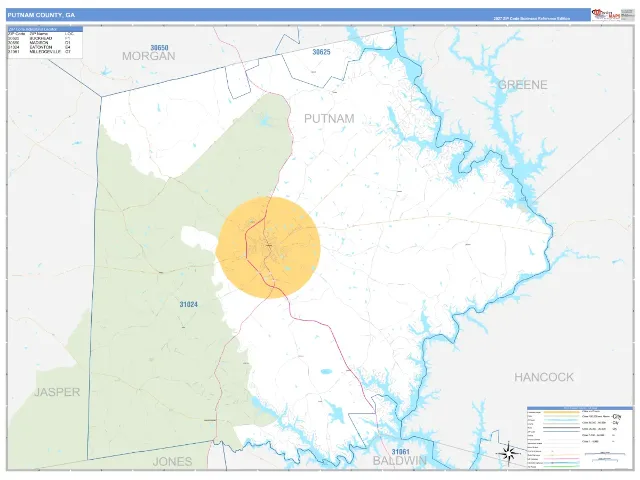The height and width of the screenshot is (480, 640).
Task: Click the EATONTON row in ZIP table
Action: click(x=40, y=47)
